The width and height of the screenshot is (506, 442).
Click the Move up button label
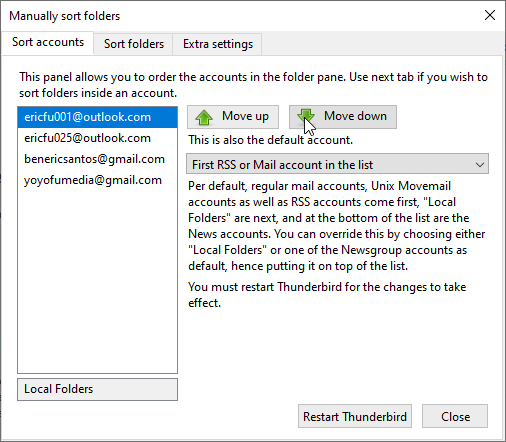pos(245,116)
